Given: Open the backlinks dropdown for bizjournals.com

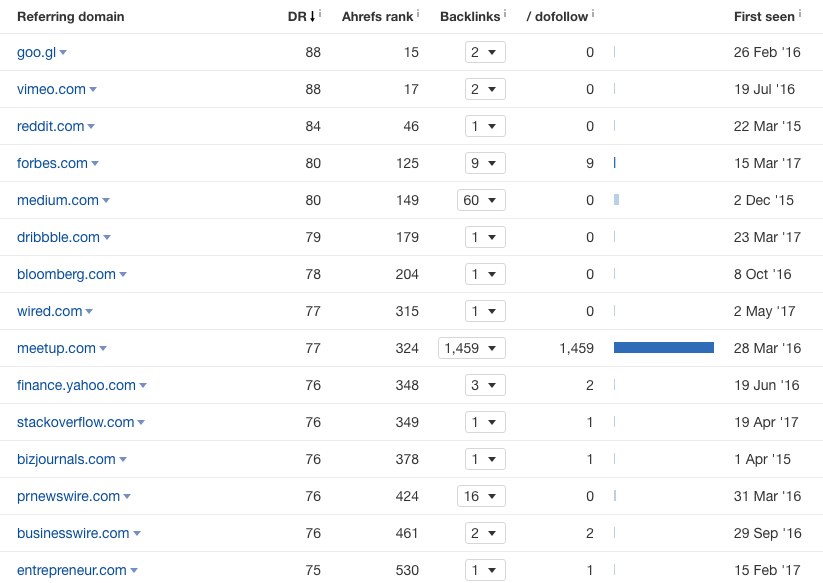Looking at the screenshot, I should (x=485, y=459).
